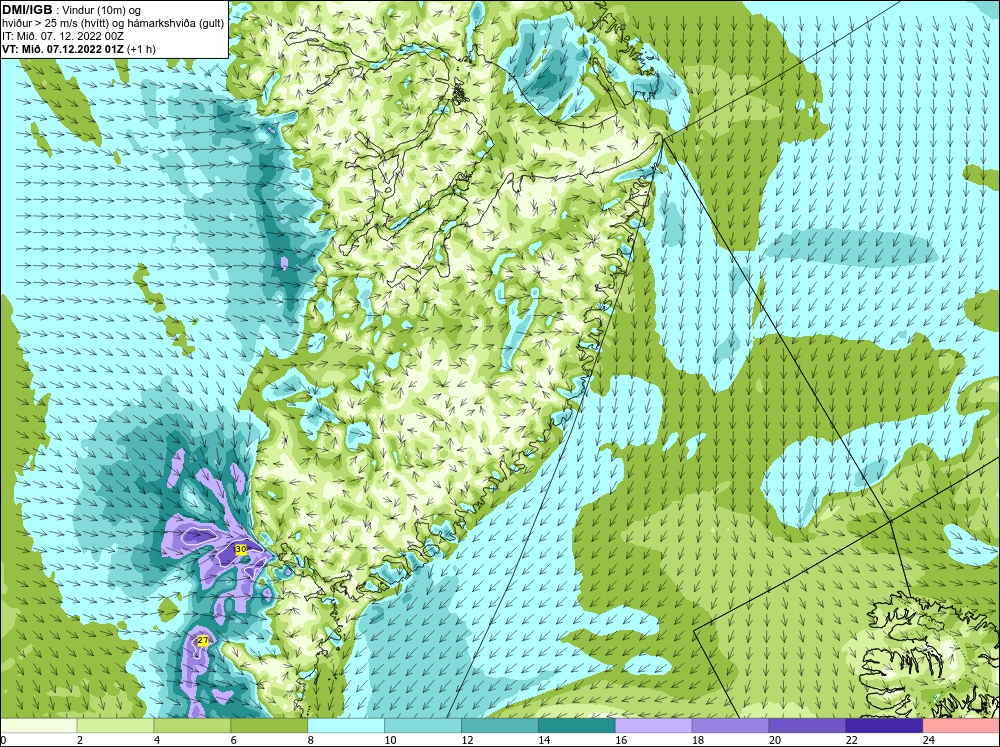Select the pink above-24 m/s swatch
1000x747 pixels.
tap(961, 726)
